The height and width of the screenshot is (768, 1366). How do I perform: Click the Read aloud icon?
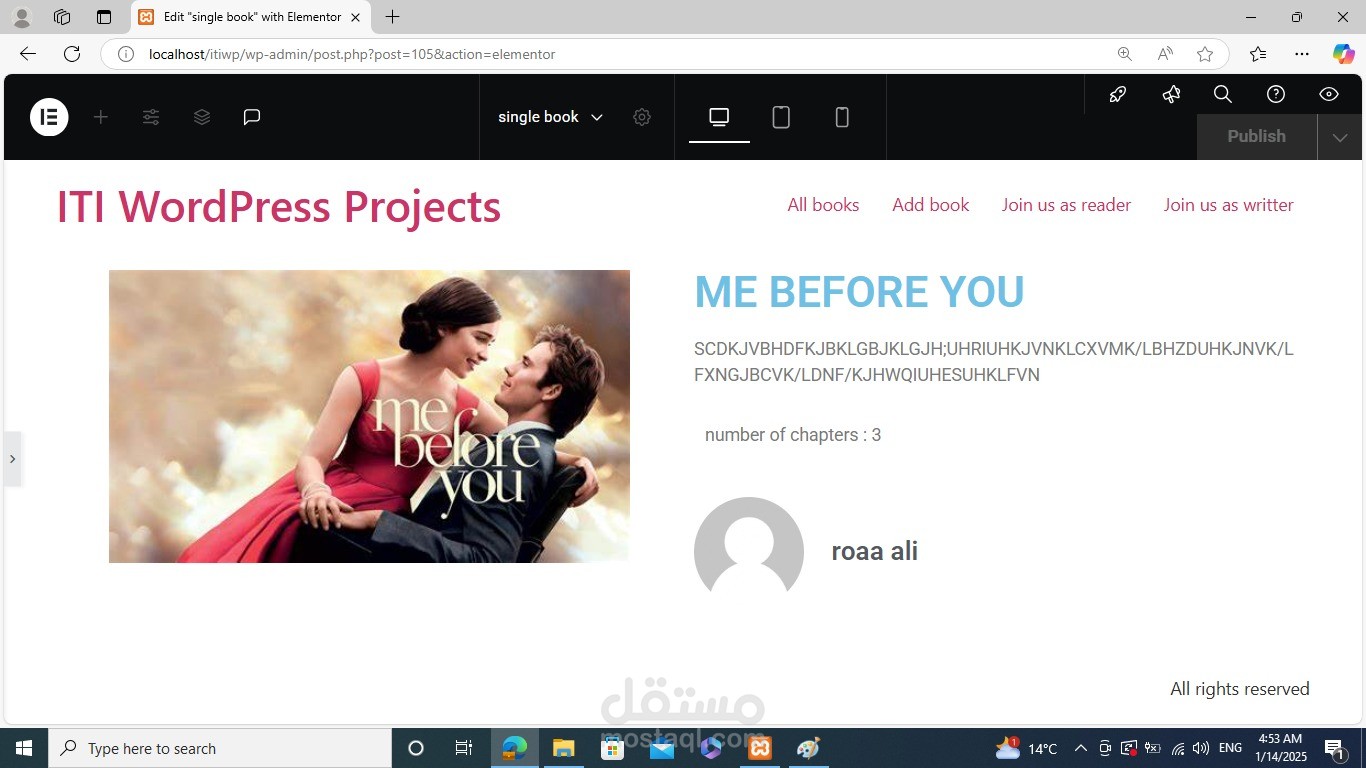[x=1165, y=54]
